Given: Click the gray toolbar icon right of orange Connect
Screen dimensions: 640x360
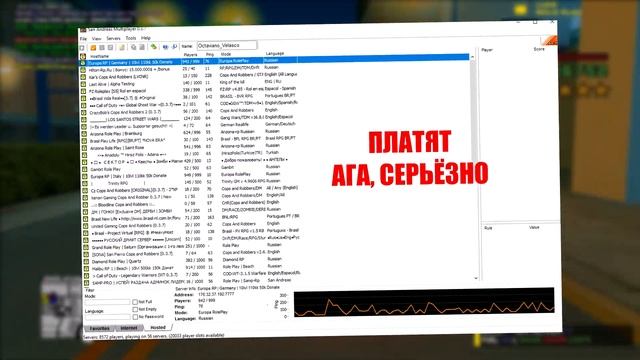Looking at the screenshot, I should 102,47.
